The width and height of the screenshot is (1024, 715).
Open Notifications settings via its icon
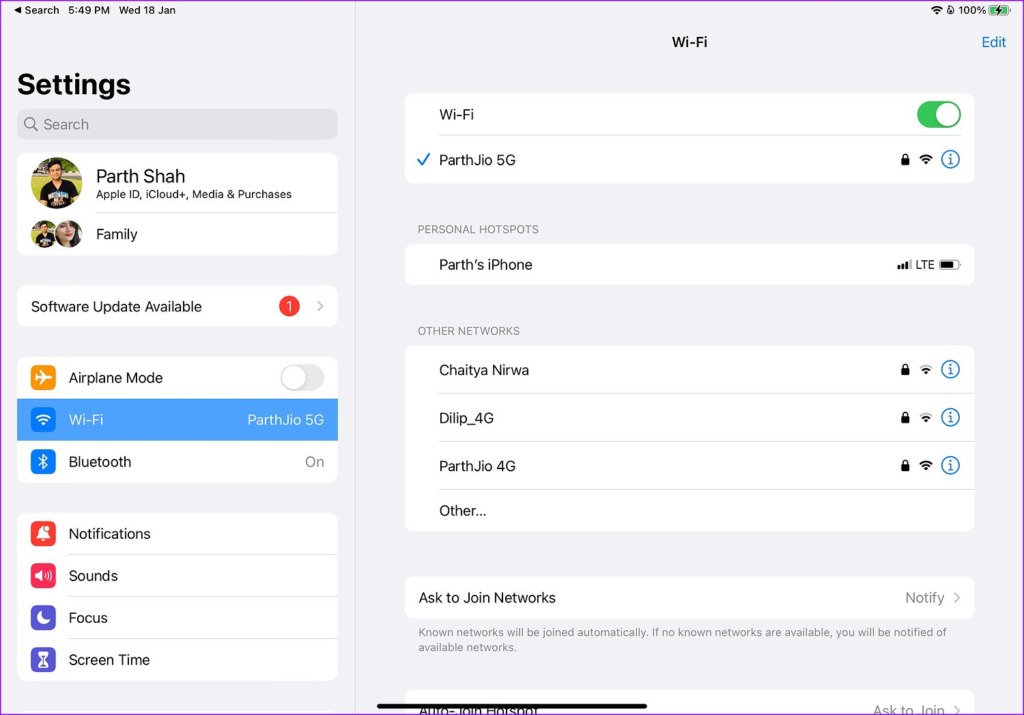42,533
